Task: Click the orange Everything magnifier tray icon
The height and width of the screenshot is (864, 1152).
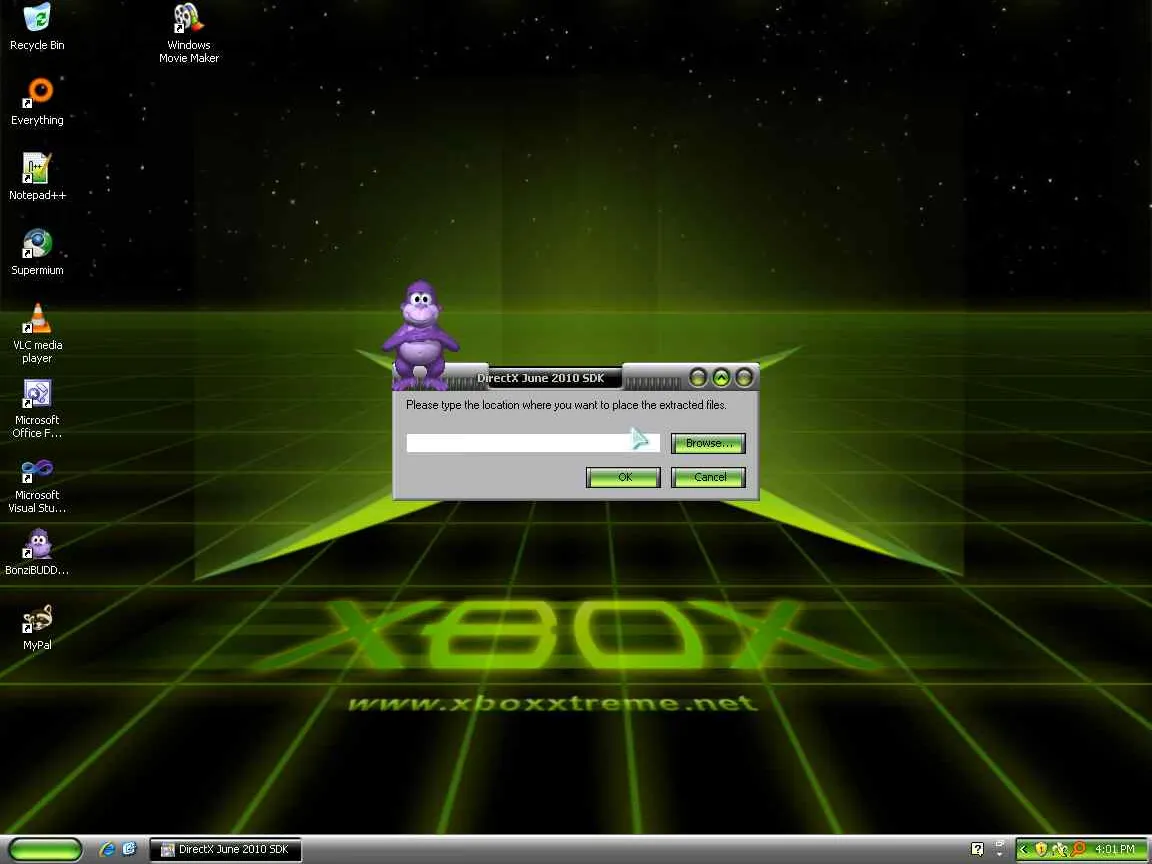Action: click(x=1078, y=849)
